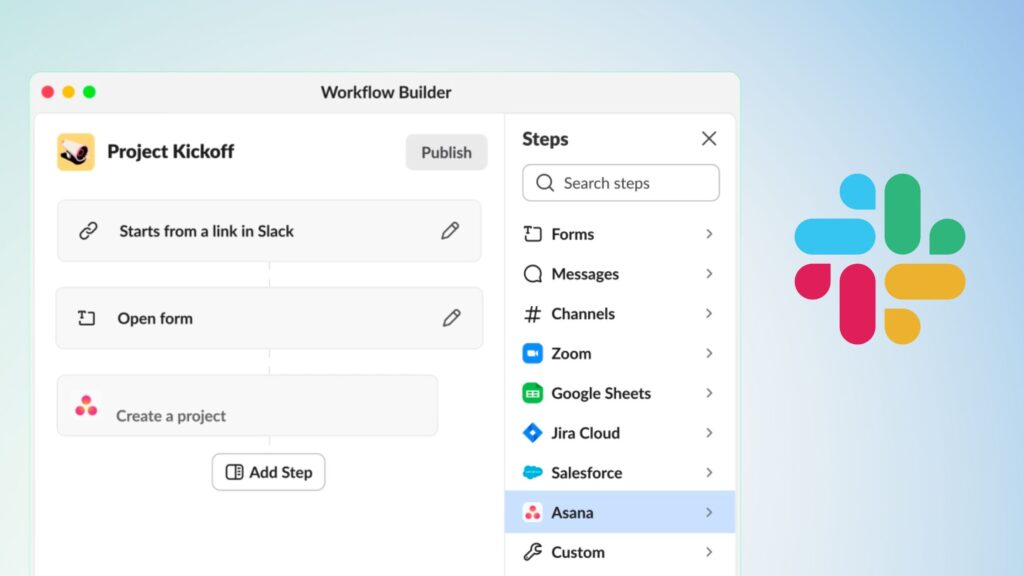Click the Zoom app icon
Image resolution: width=1024 pixels, height=576 pixels.
click(533, 353)
